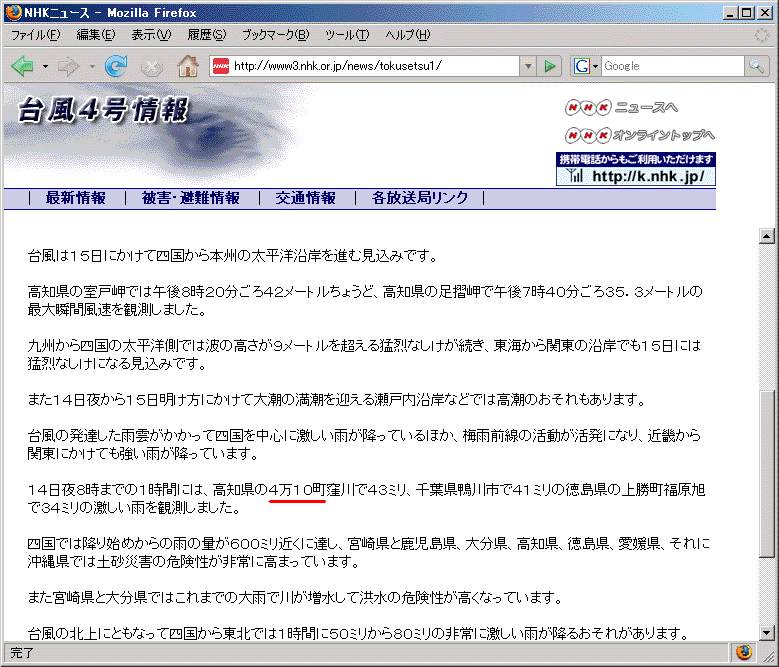Image resolution: width=779 pixels, height=667 pixels.
Task: Open the 履歴(S) menu
Action: pyautogui.click(x=207, y=35)
